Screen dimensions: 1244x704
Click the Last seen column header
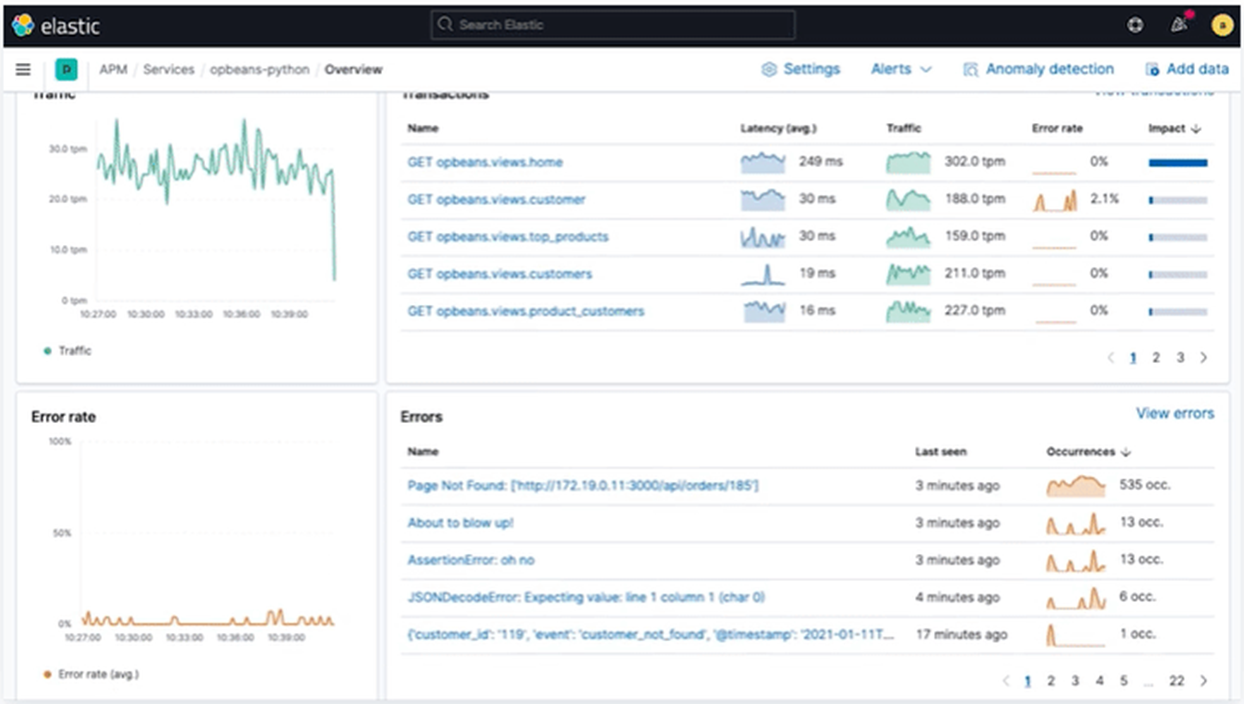[x=941, y=451]
